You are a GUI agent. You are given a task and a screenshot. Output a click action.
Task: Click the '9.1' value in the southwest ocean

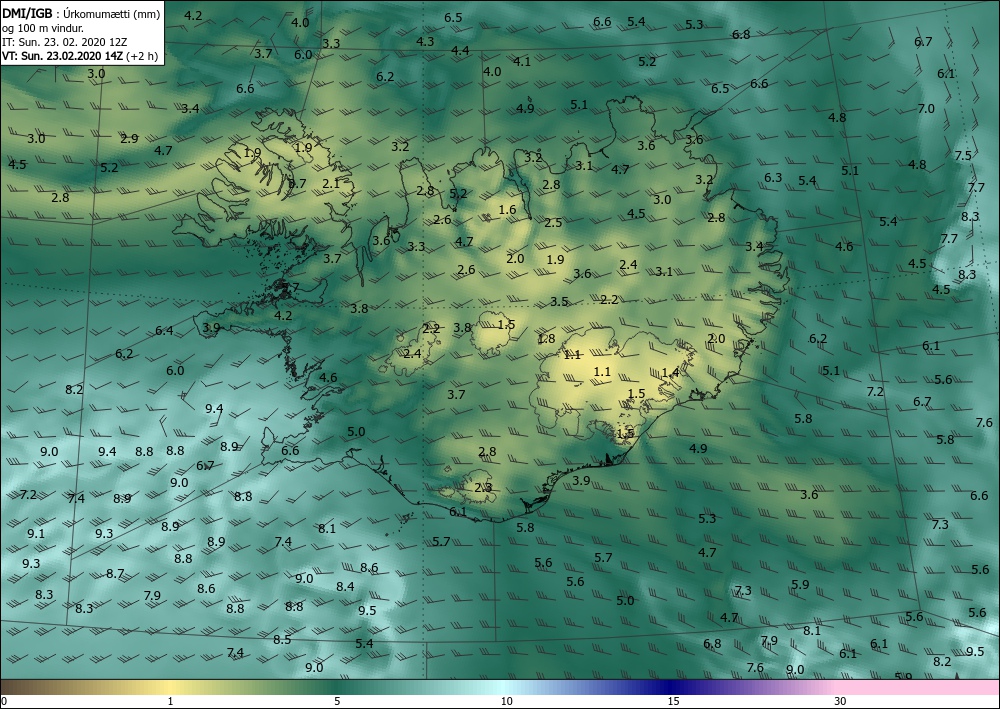coord(36,534)
